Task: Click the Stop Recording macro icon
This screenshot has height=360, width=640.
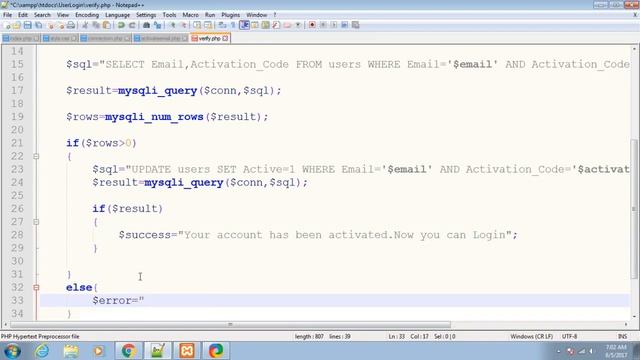Action: [x=323, y=25]
